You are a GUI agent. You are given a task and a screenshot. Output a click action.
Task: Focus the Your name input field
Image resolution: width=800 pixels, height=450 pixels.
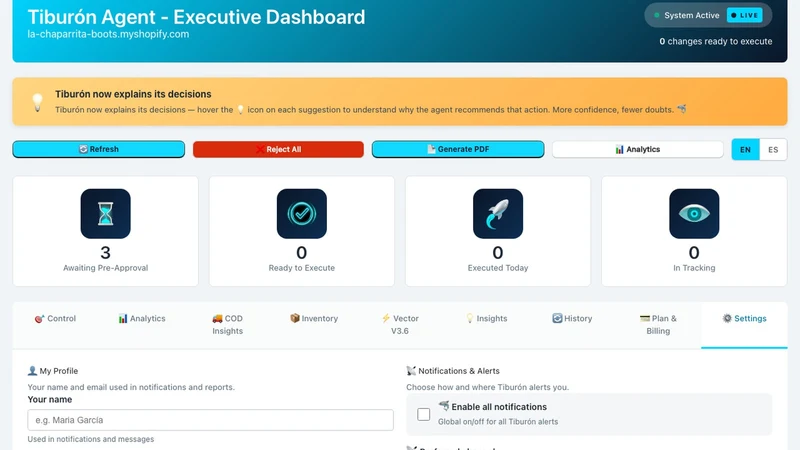pyautogui.click(x=210, y=420)
